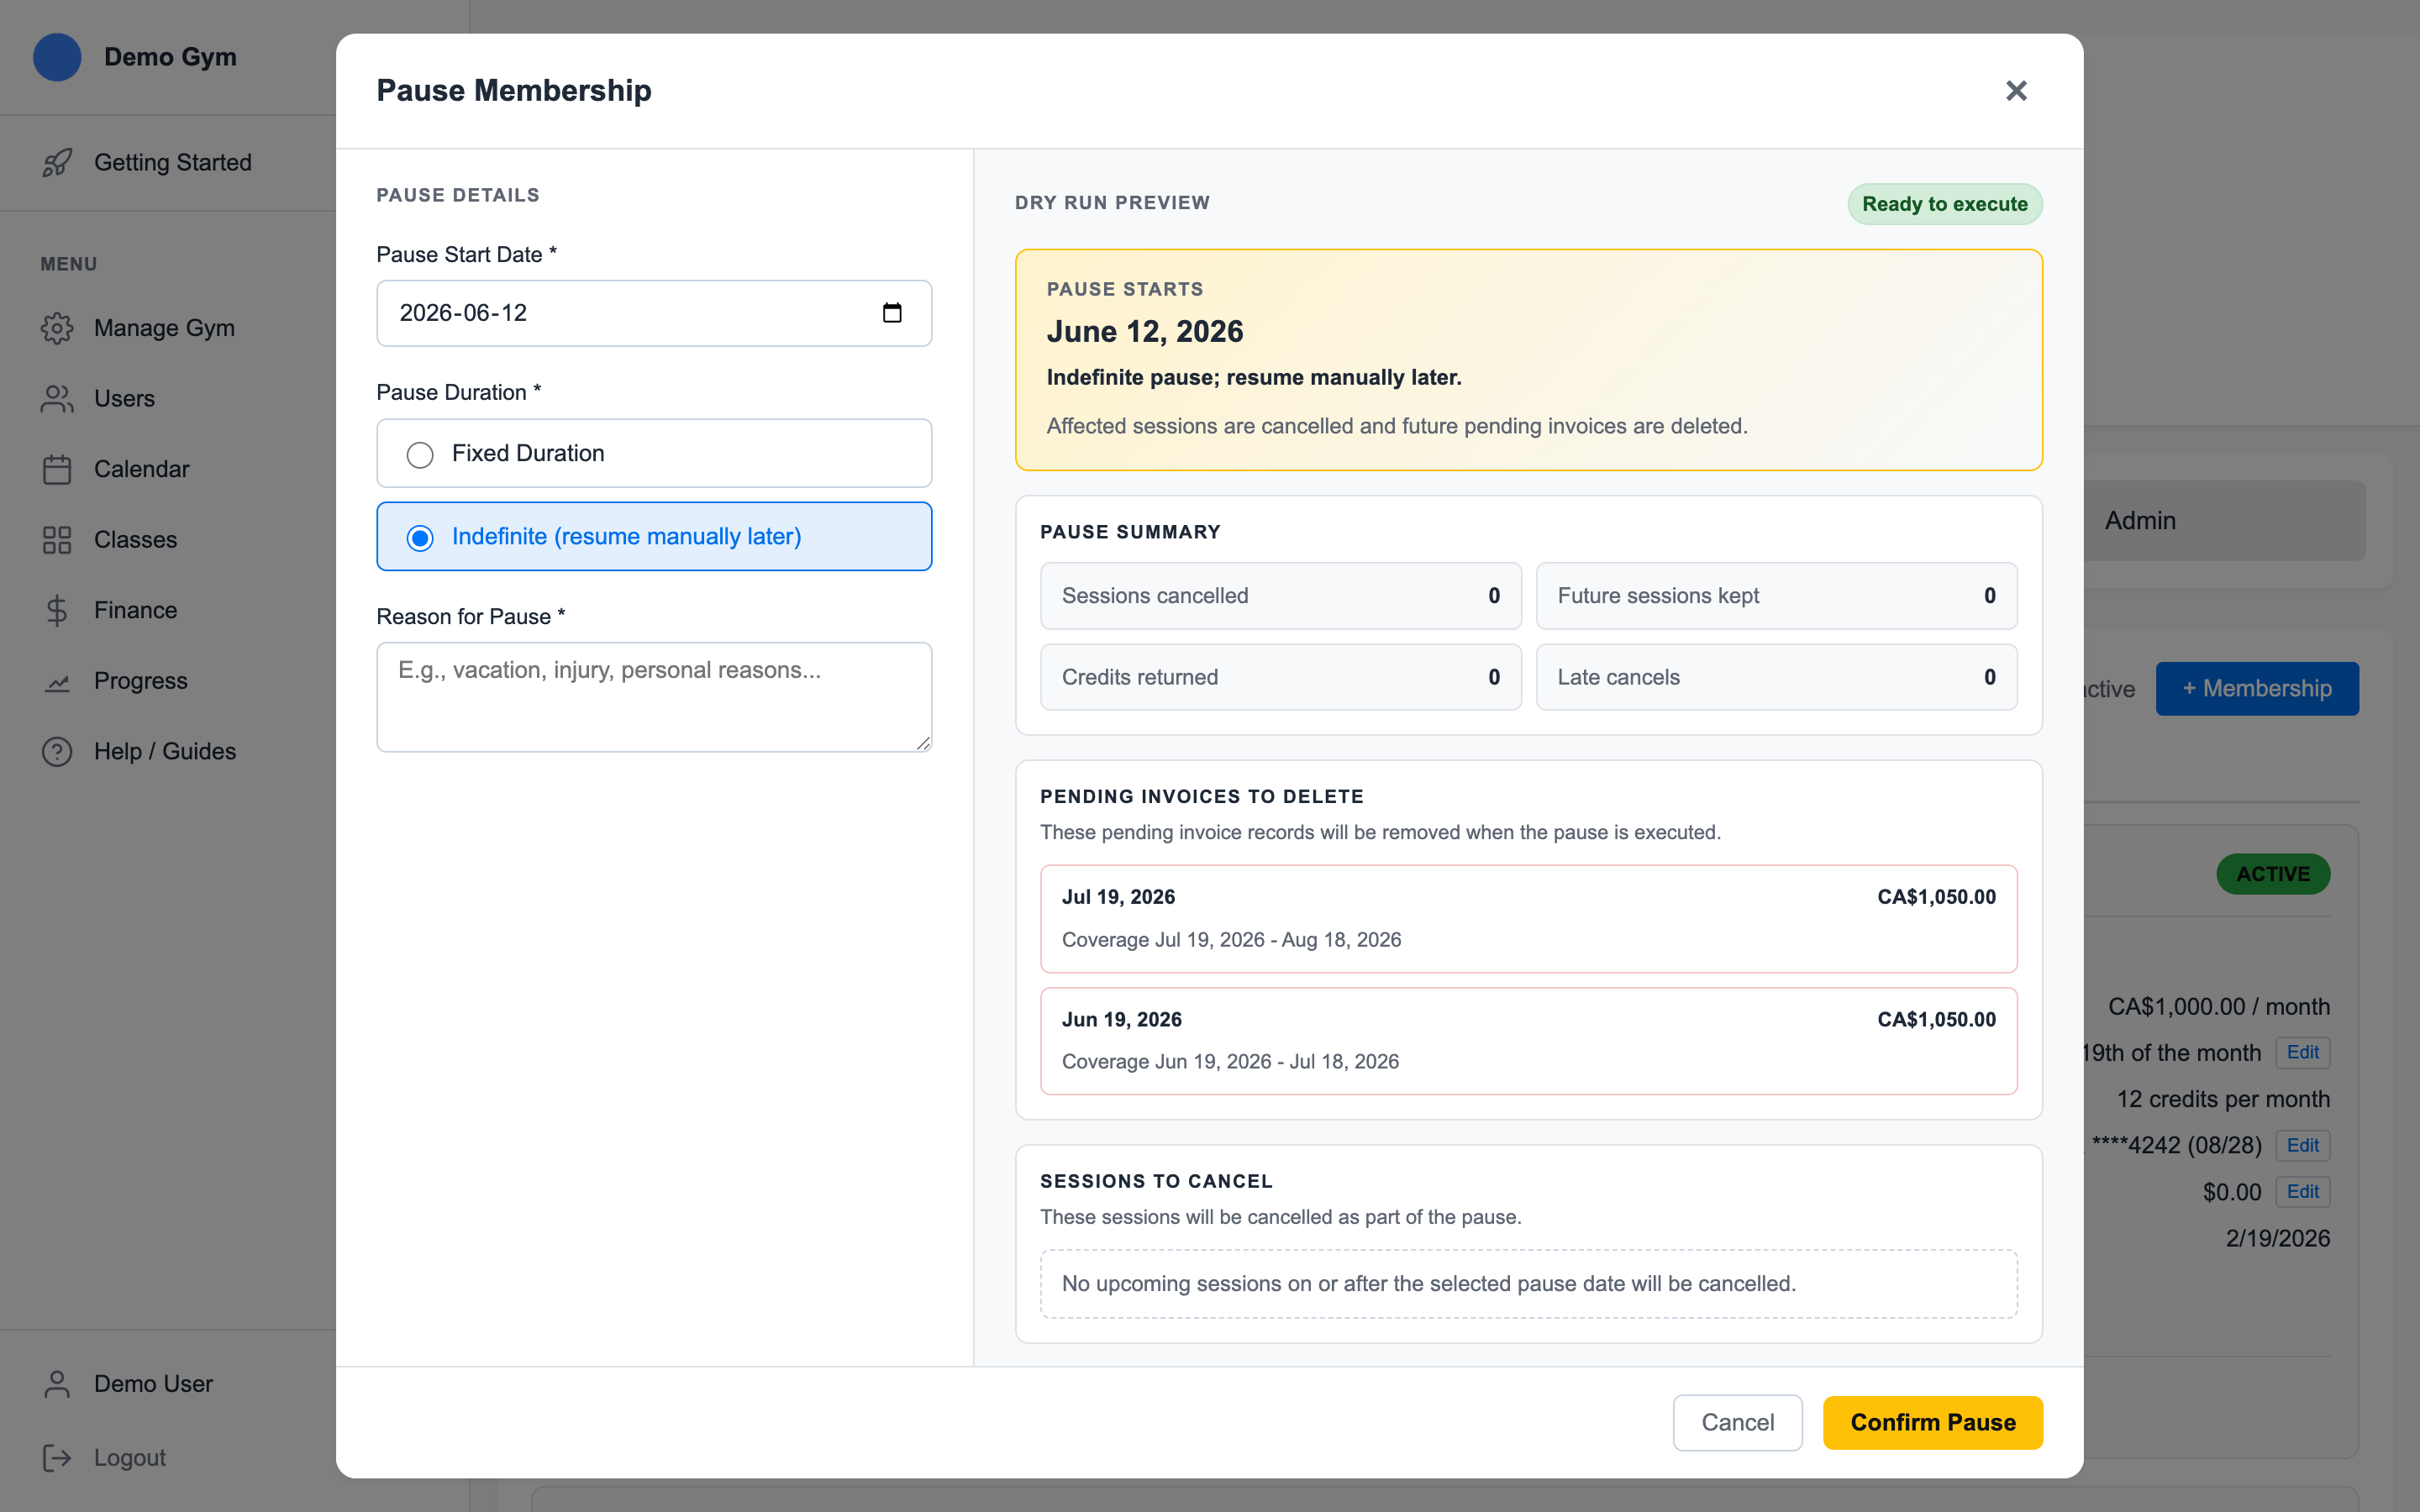2420x1512 pixels.
Task: Click the Ready to execute status badge
Action: coord(1944,204)
